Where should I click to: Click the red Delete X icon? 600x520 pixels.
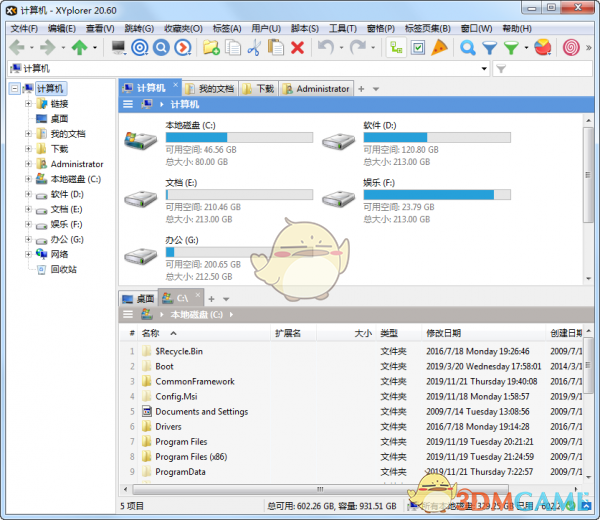click(297, 47)
